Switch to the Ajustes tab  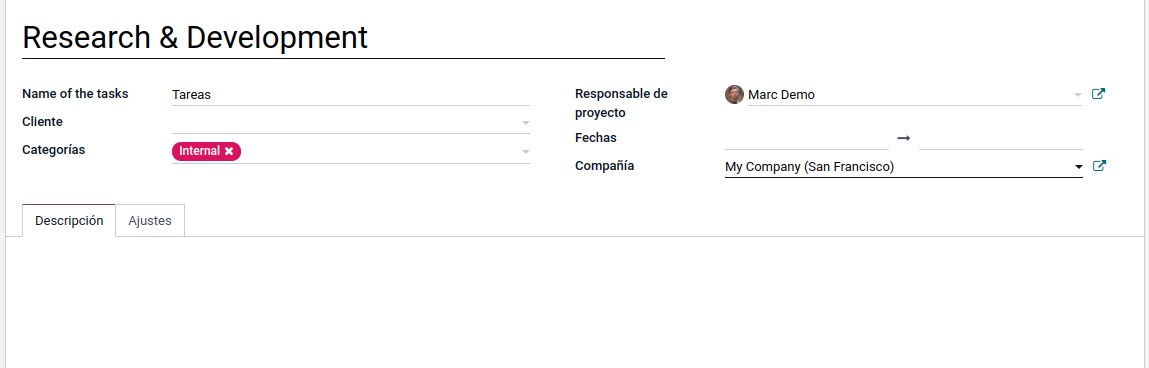149,221
